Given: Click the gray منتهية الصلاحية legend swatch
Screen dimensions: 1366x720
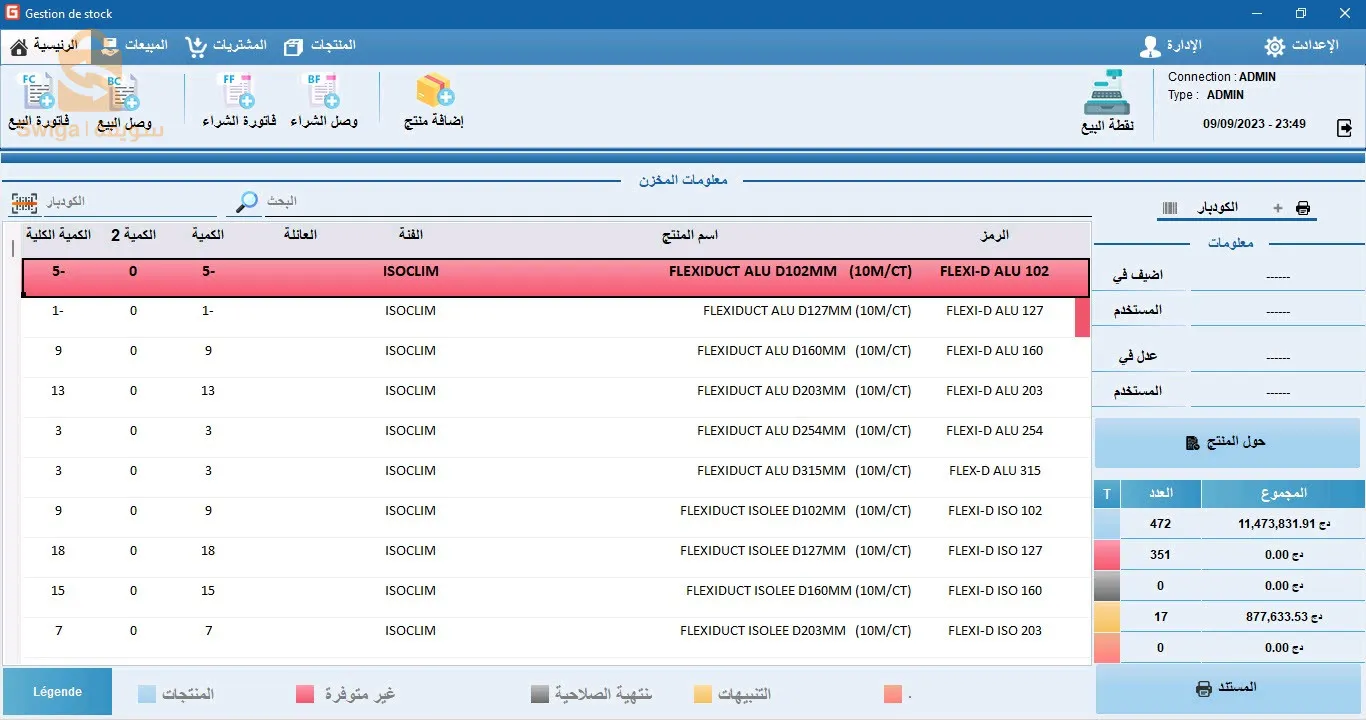Looking at the screenshot, I should coord(540,694).
